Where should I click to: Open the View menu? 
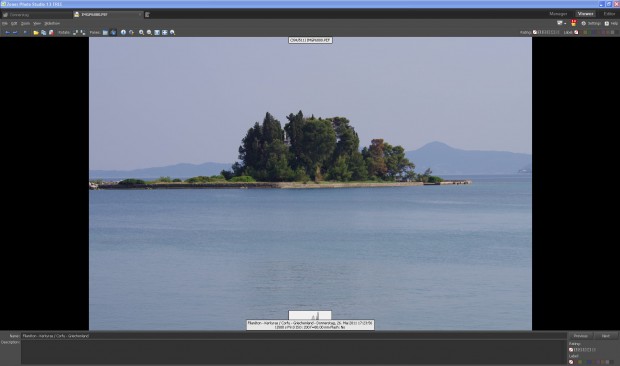(37, 23)
